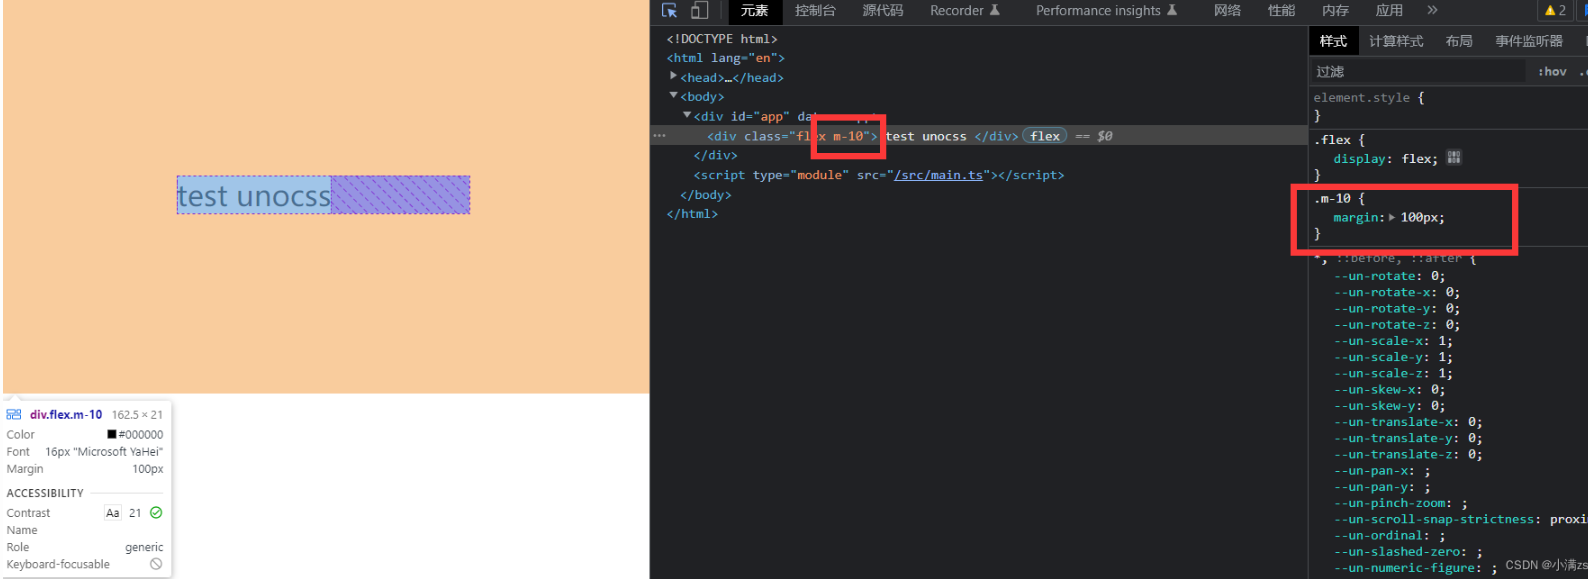The width and height of the screenshot is (1588, 579).
Task: Click the keyboard-focusable not-allowed icon
Action: pos(156,564)
